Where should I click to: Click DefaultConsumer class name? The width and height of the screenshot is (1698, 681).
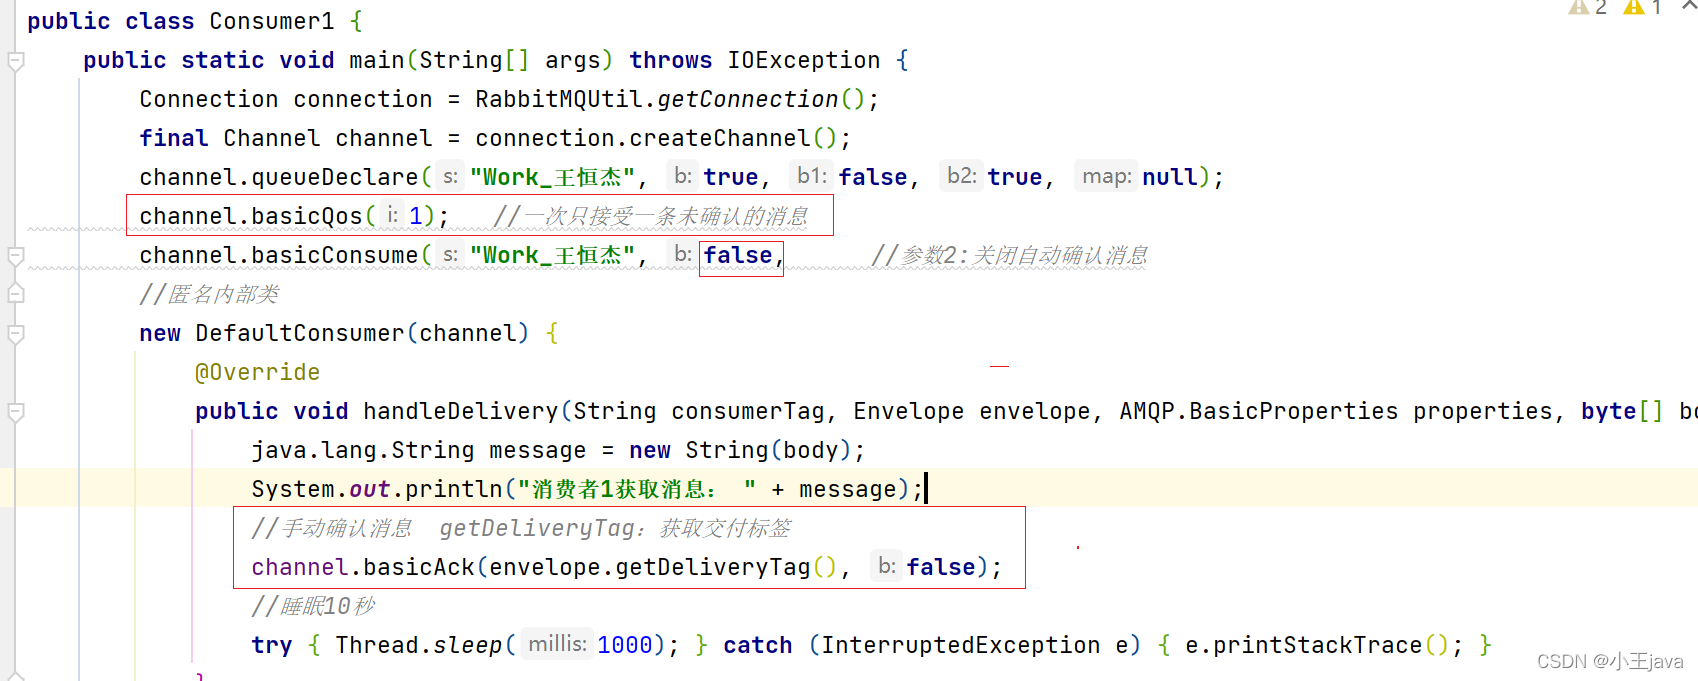pos(300,333)
